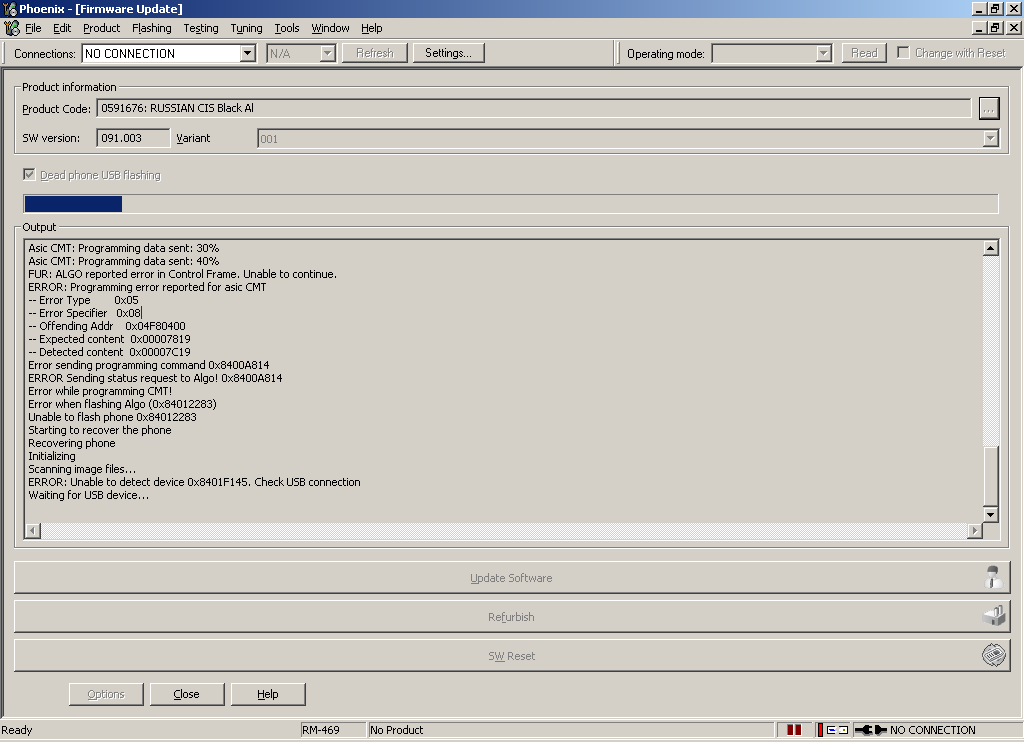Image resolution: width=1024 pixels, height=742 pixels.
Task: Click the Product Code browse ellipsis button
Action: coord(989,108)
